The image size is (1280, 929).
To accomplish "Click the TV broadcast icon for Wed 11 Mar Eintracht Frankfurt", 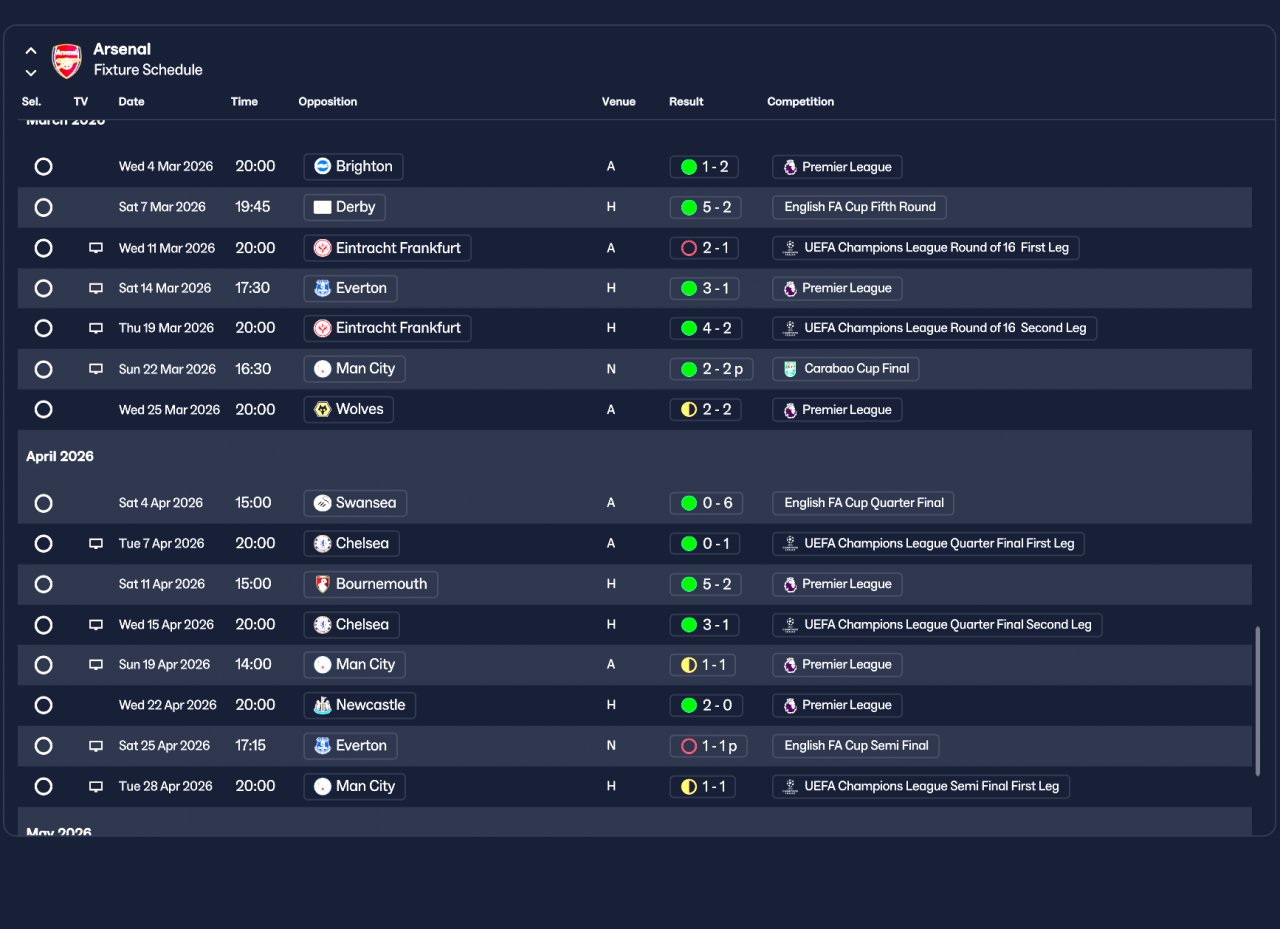I will coord(96,248).
